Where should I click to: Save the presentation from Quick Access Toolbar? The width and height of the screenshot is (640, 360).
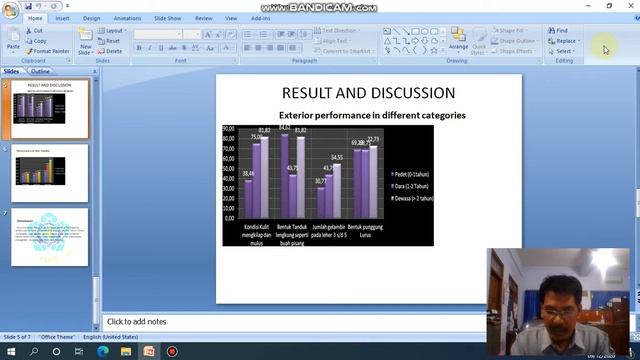point(28,6)
